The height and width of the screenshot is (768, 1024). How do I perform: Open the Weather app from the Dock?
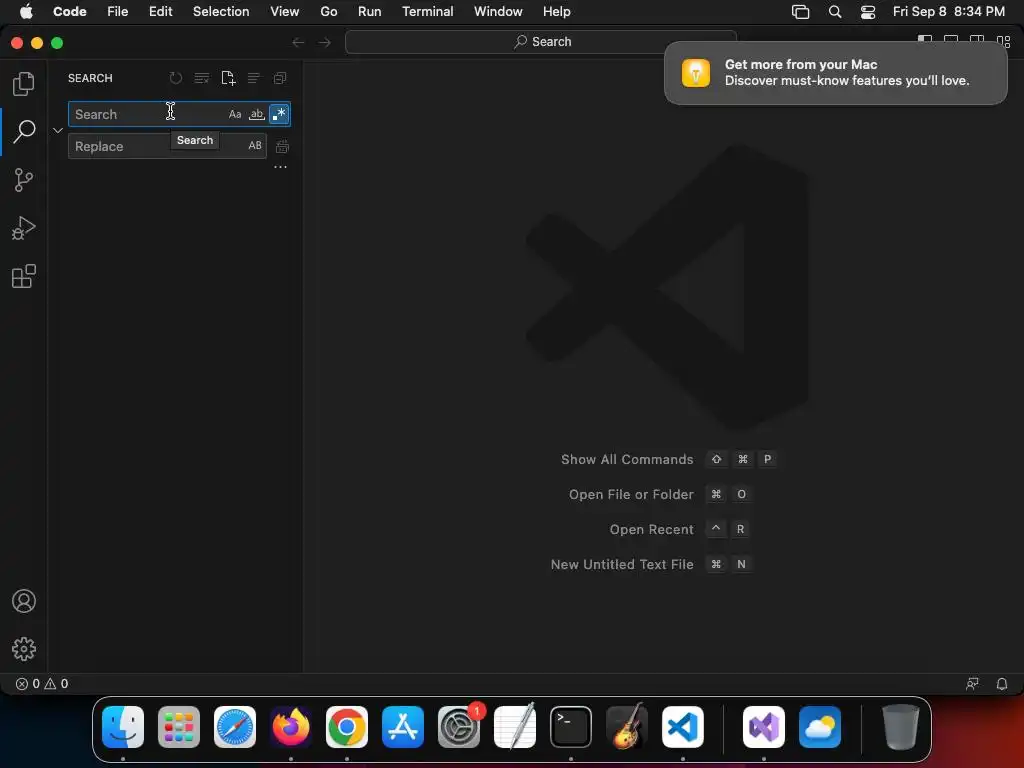click(820, 727)
